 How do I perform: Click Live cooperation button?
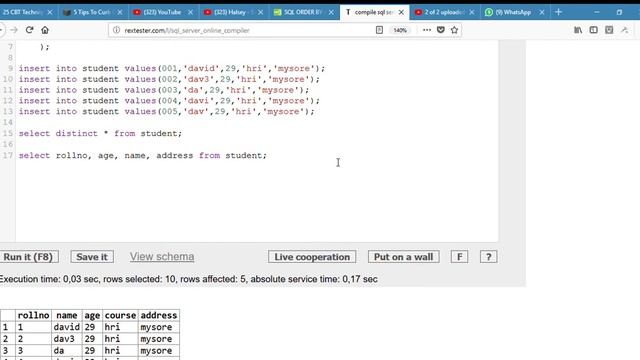point(312,257)
